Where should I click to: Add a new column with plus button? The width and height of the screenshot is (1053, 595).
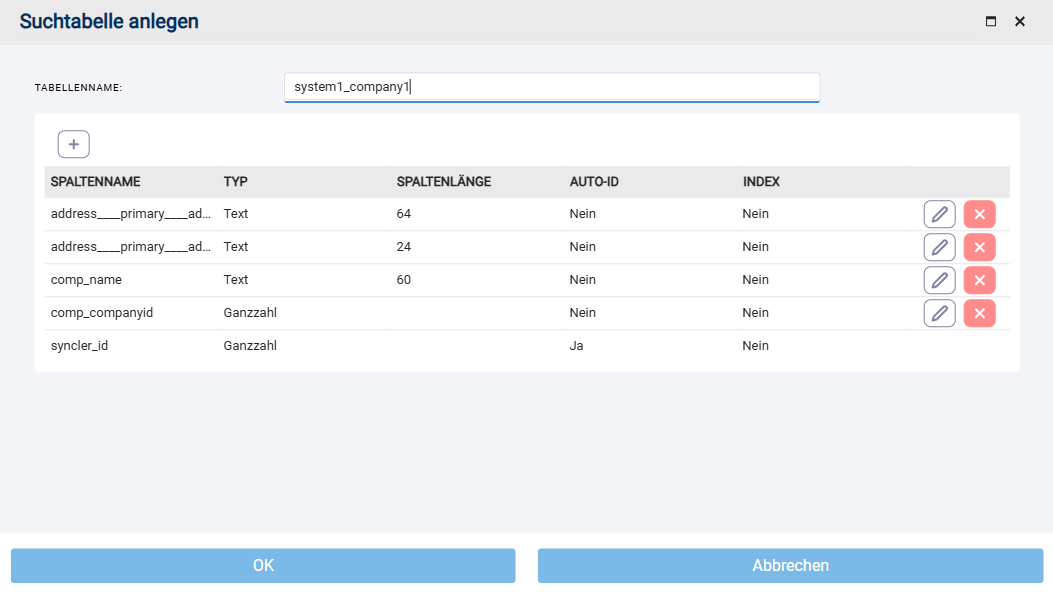(74, 144)
